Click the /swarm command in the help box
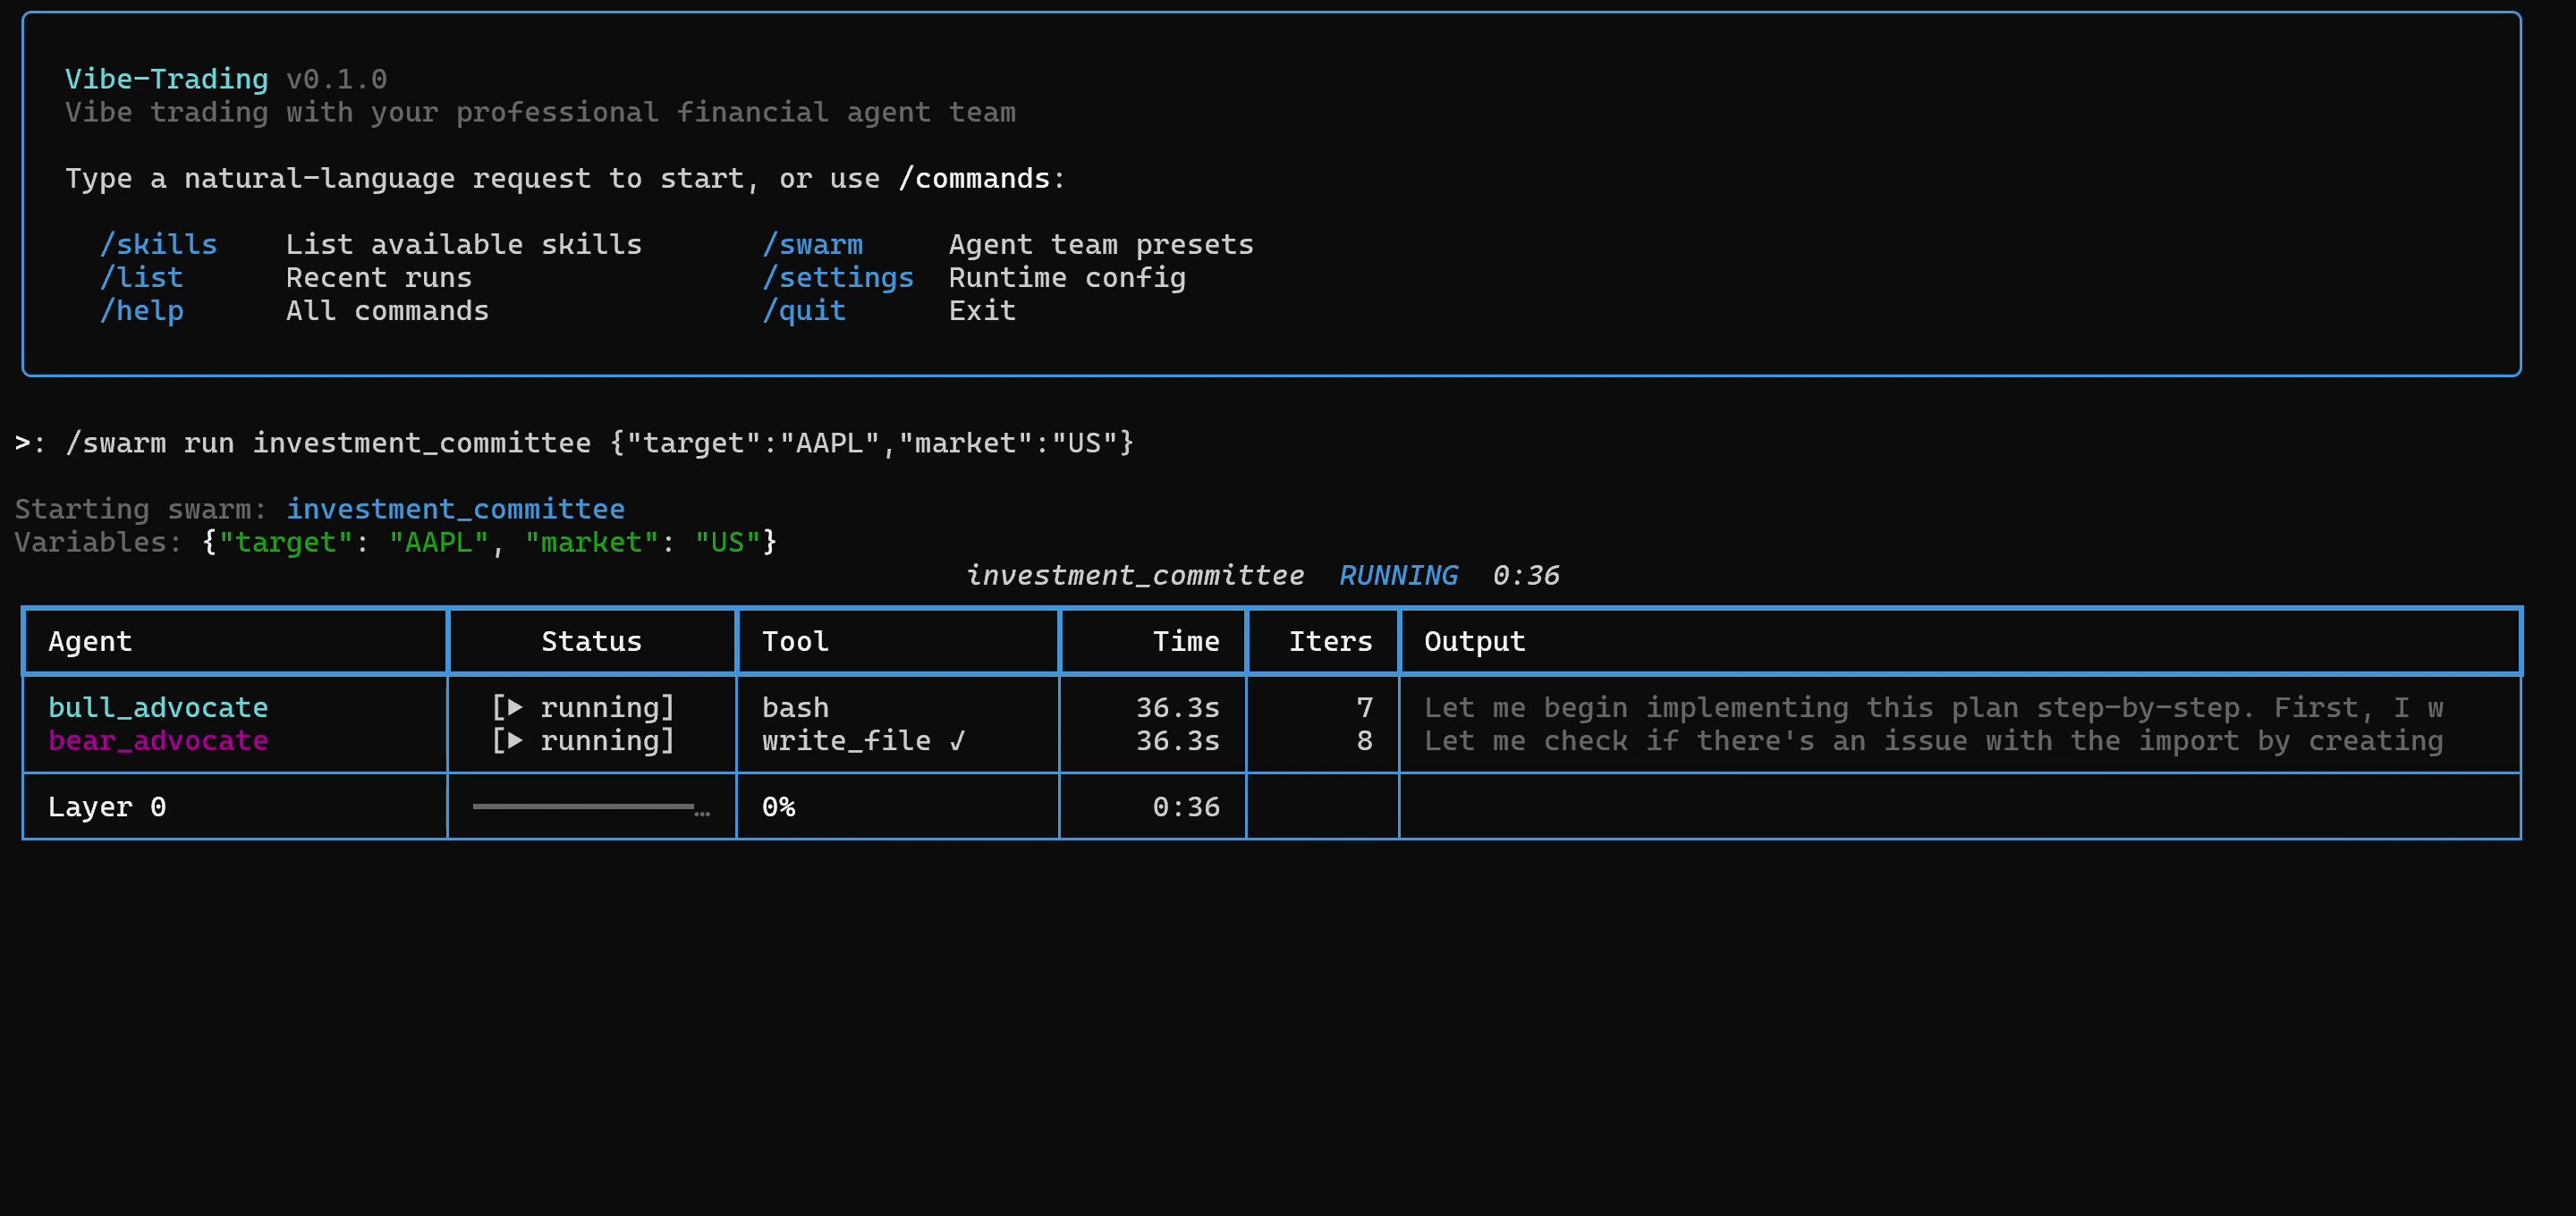This screenshot has height=1216, width=2576. pyautogui.click(x=812, y=244)
